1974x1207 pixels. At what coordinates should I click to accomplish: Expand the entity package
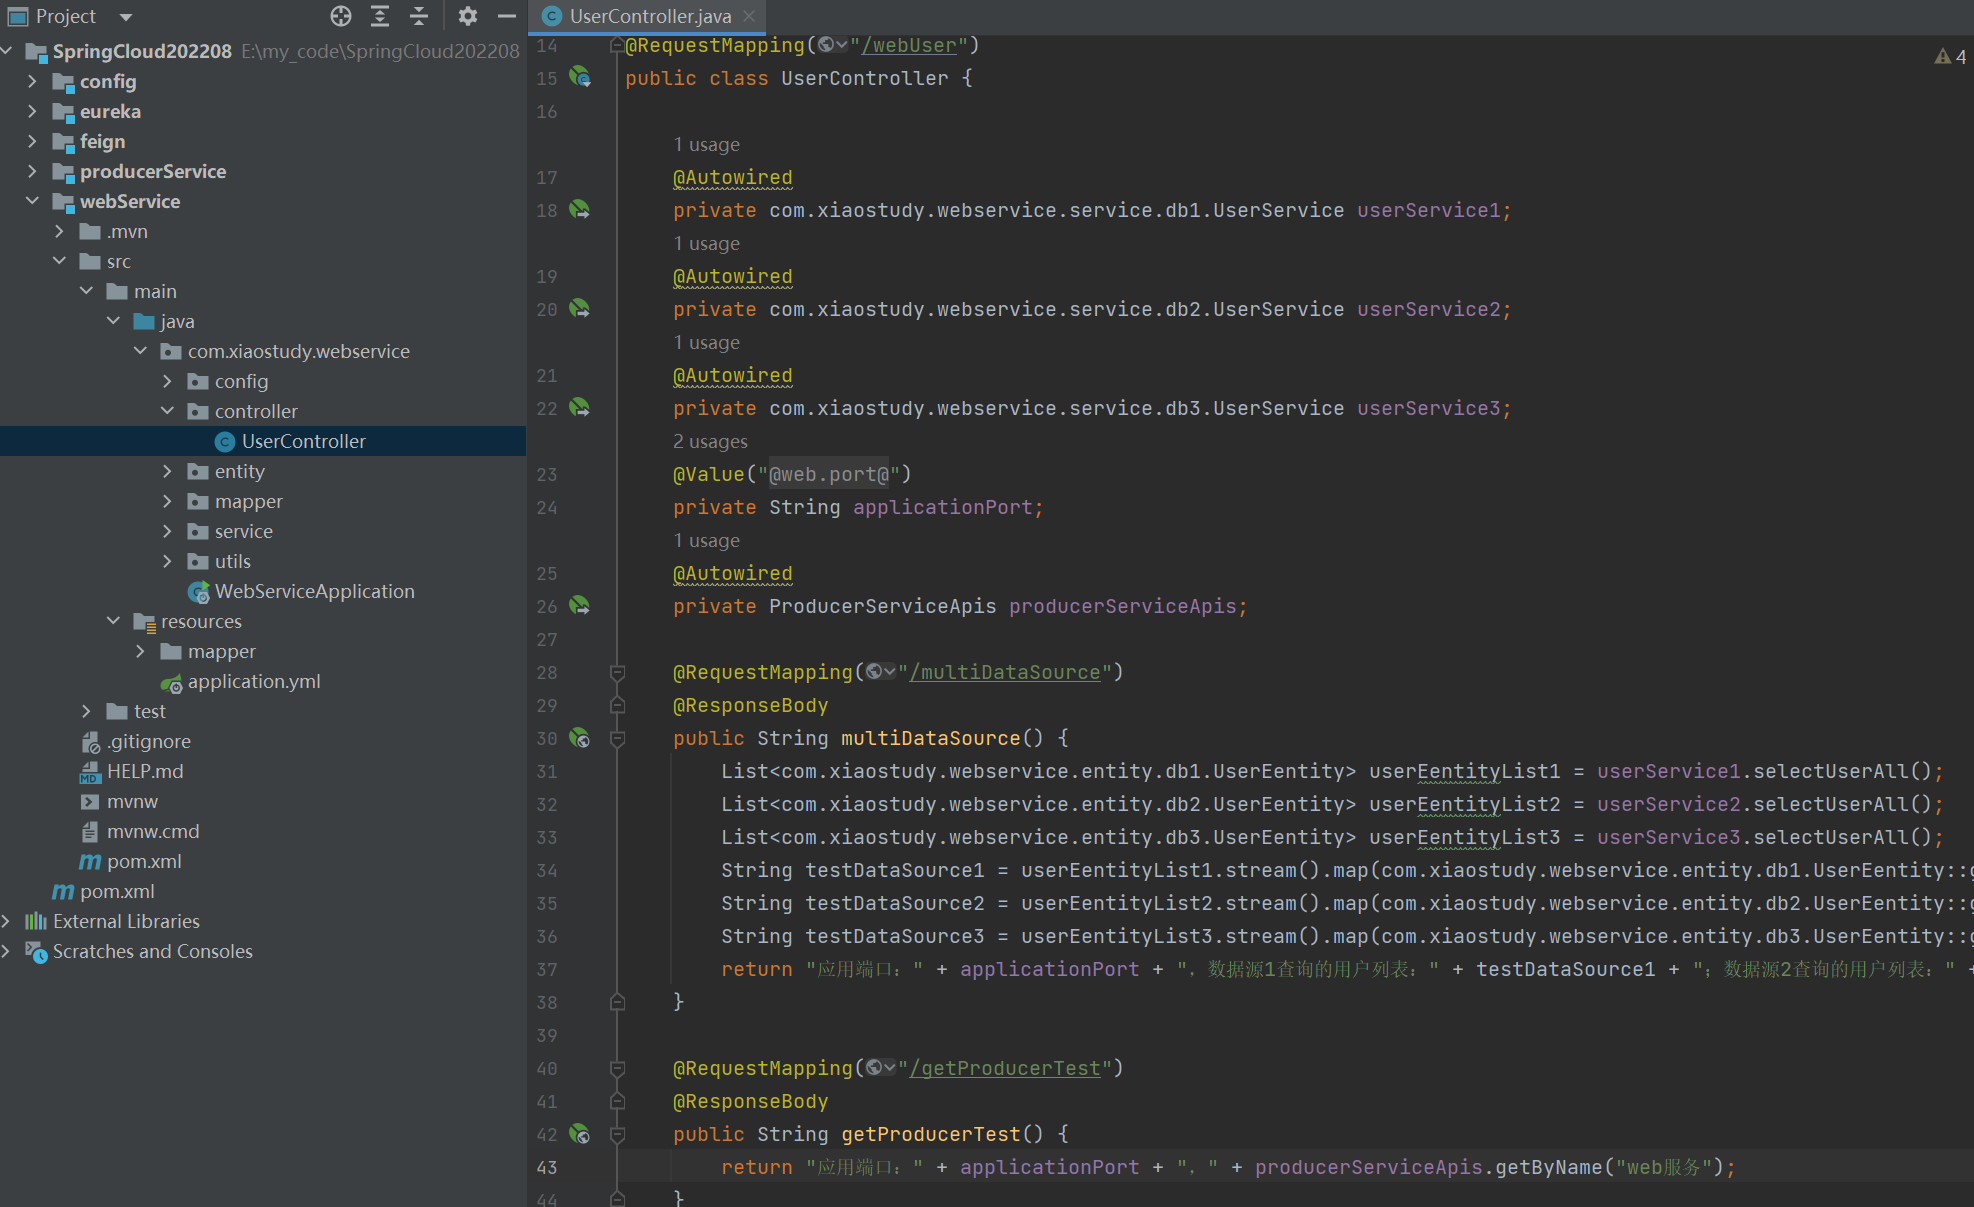pos(167,471)
